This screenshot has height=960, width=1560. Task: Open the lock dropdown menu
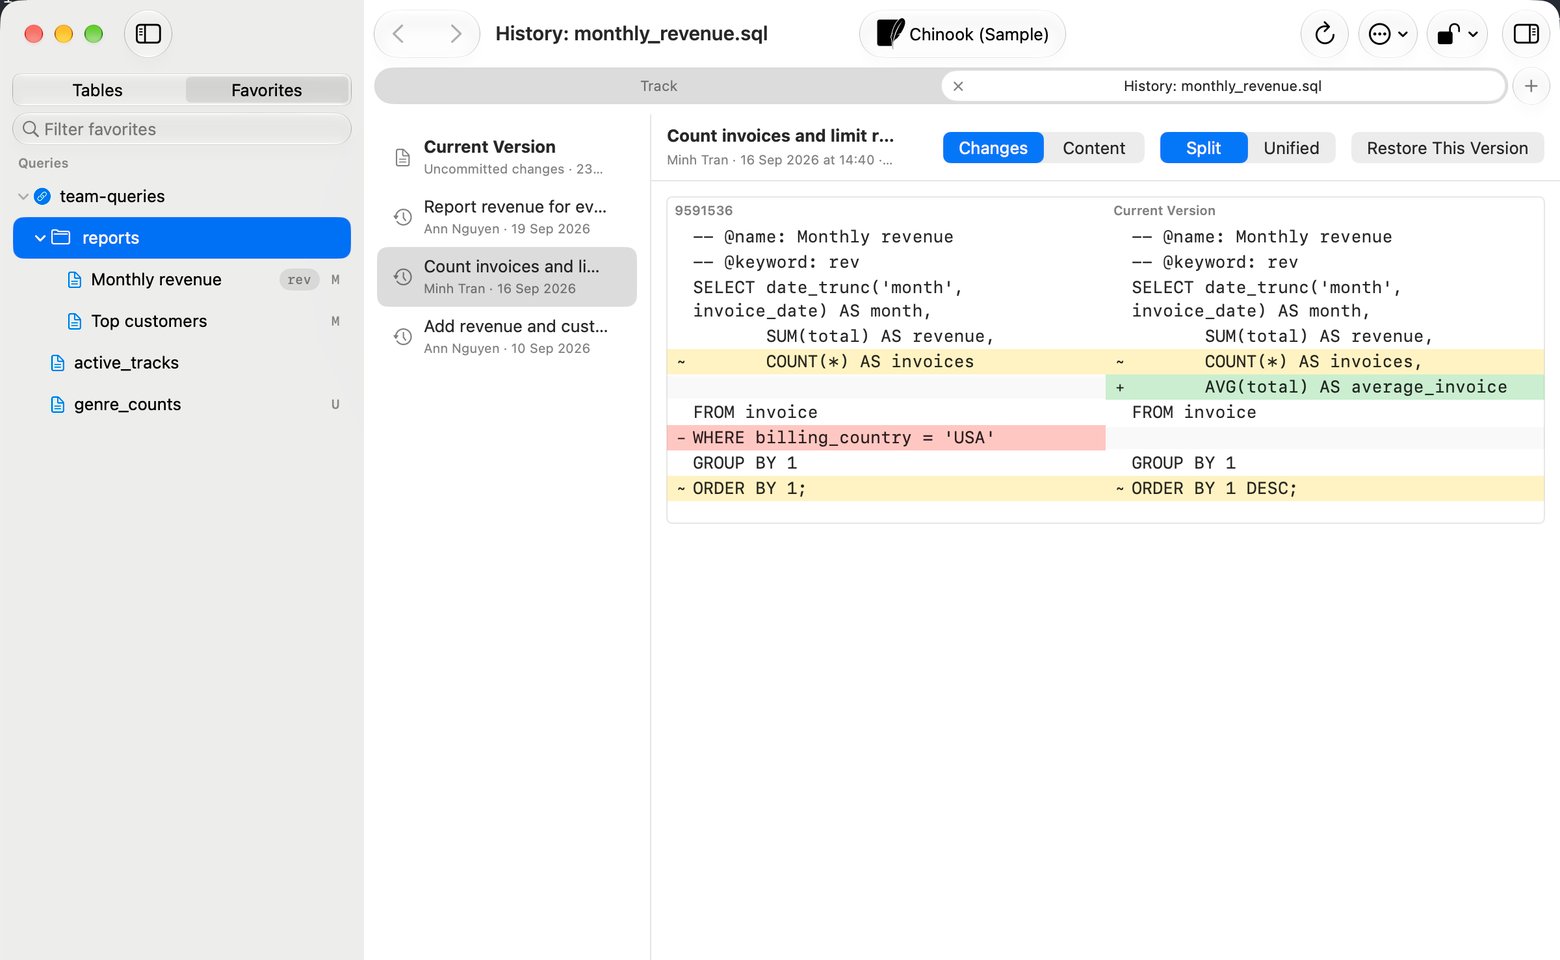[x=1457, y=34]
